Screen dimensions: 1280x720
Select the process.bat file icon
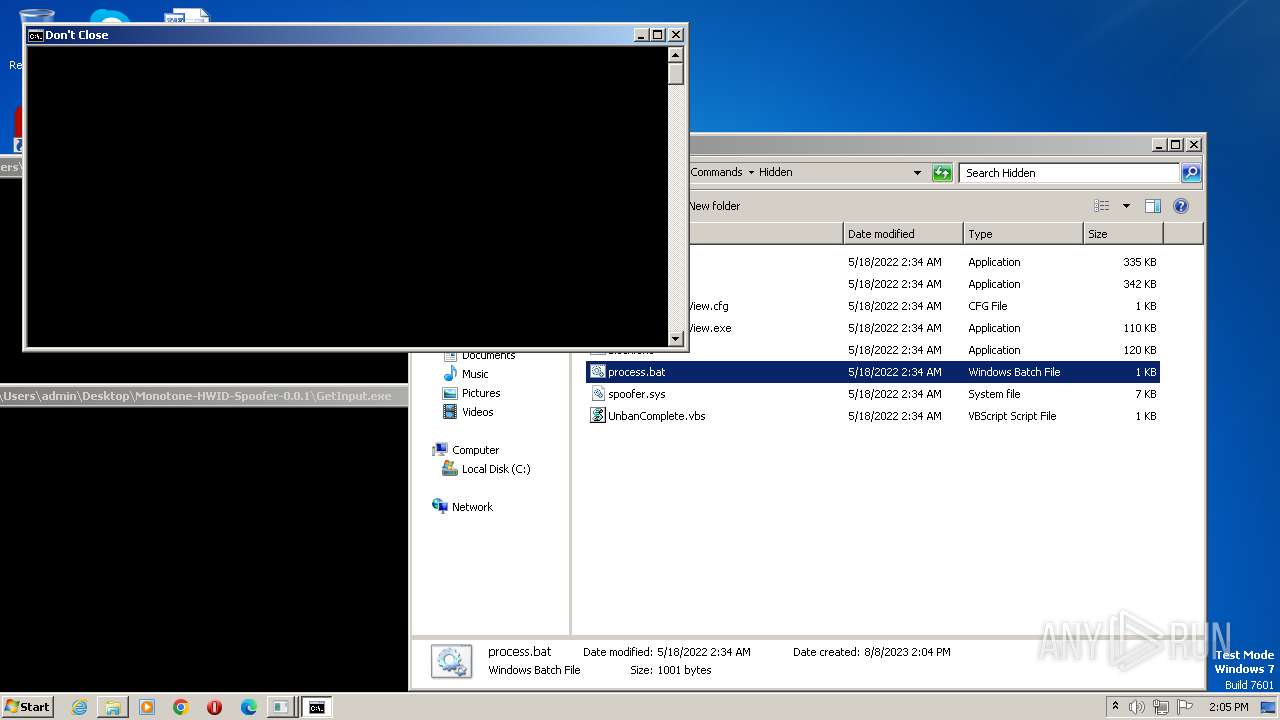pyautogui.click(x=597, y=372)
